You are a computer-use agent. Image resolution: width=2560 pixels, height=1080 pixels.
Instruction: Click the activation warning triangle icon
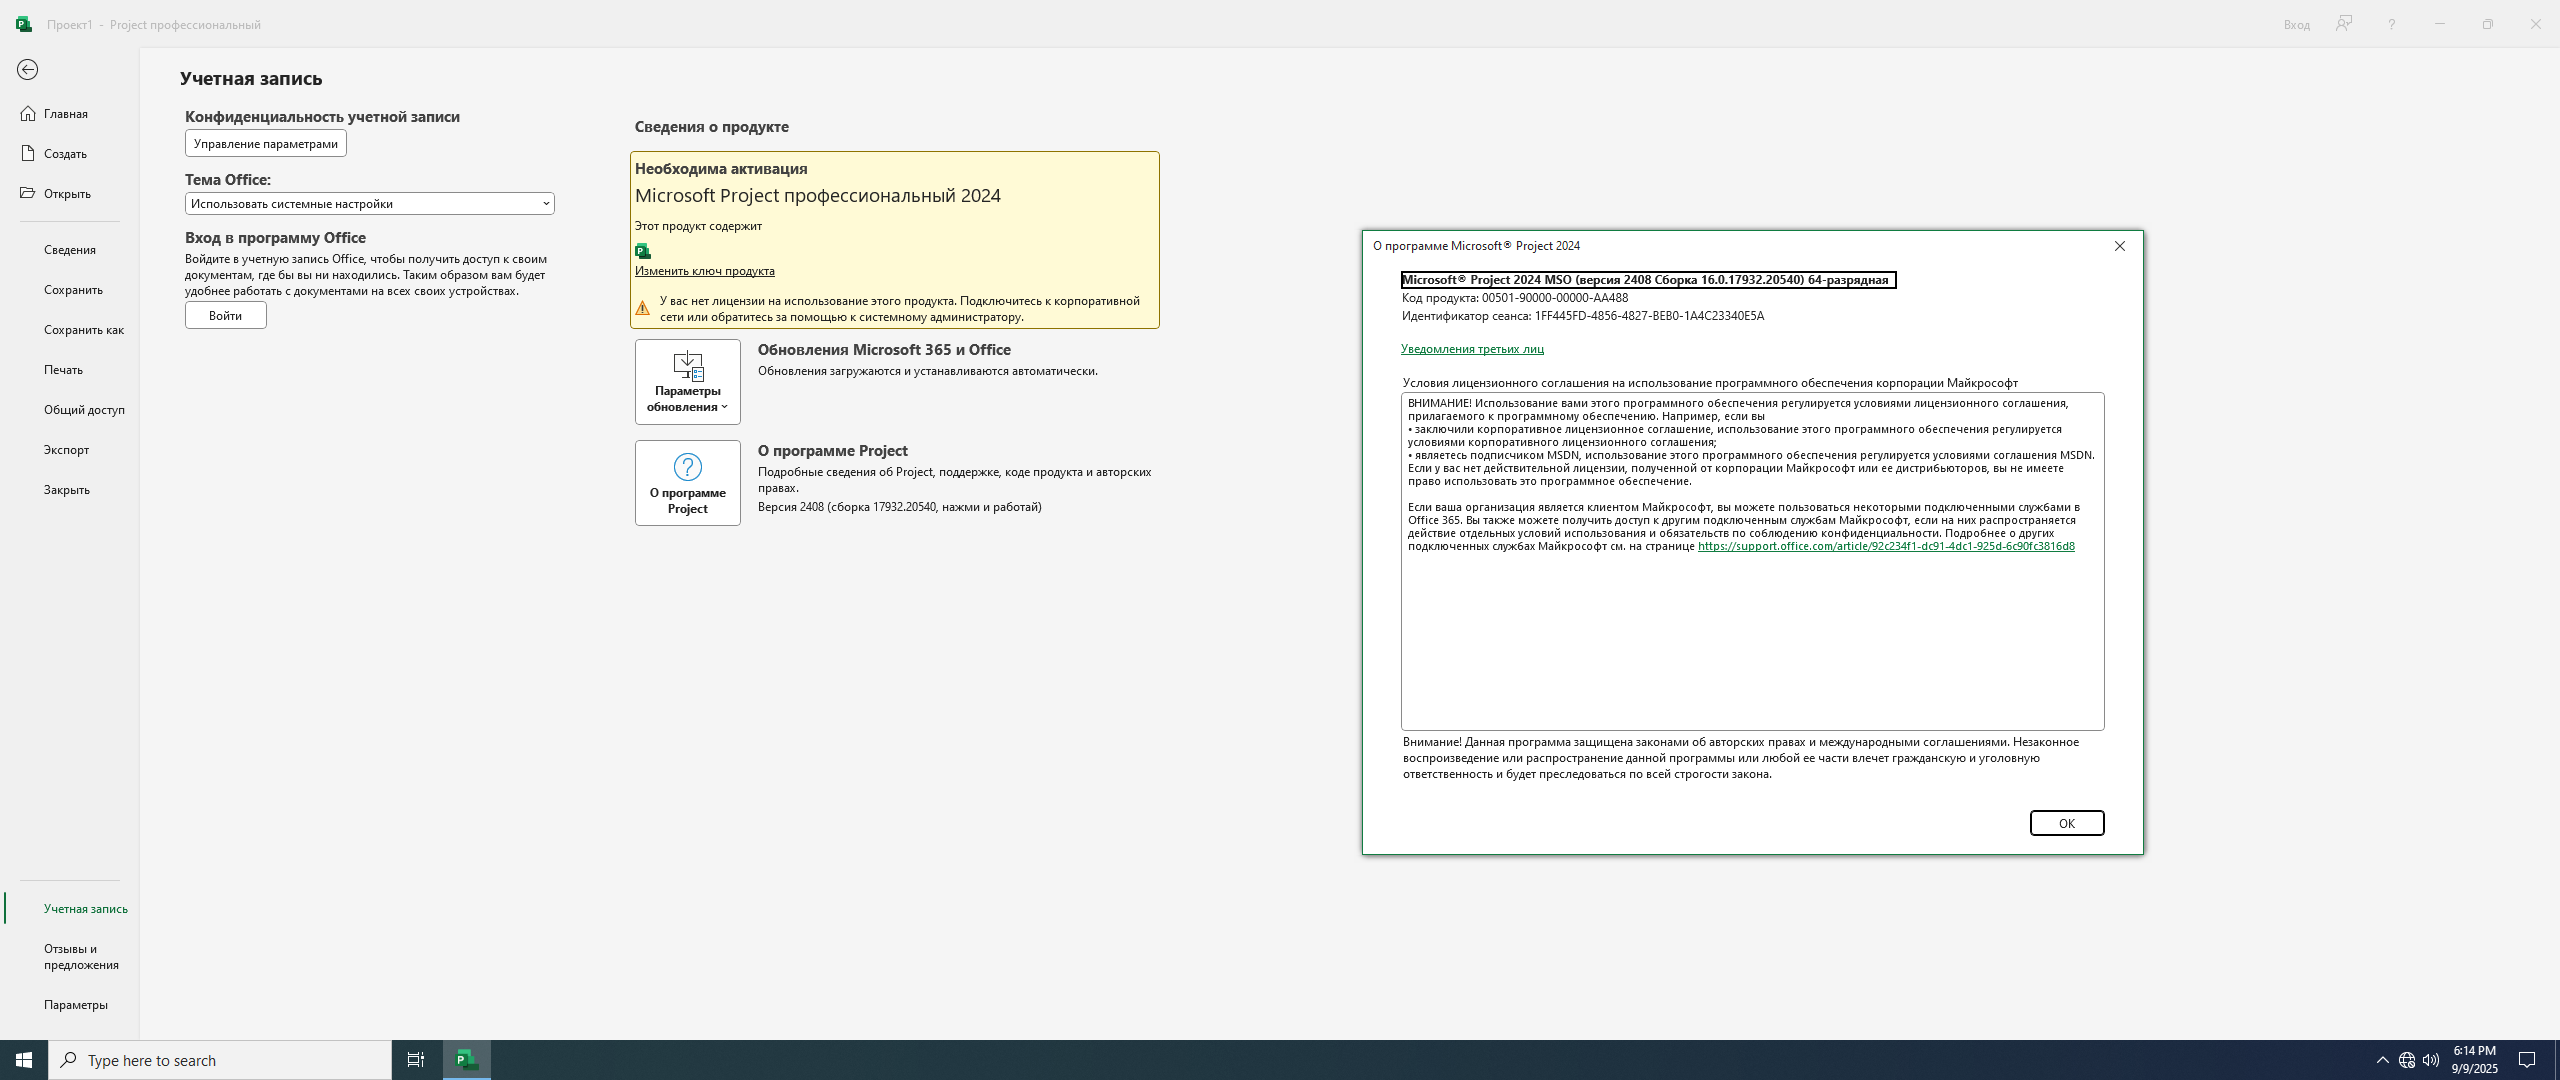click(643, 308)
